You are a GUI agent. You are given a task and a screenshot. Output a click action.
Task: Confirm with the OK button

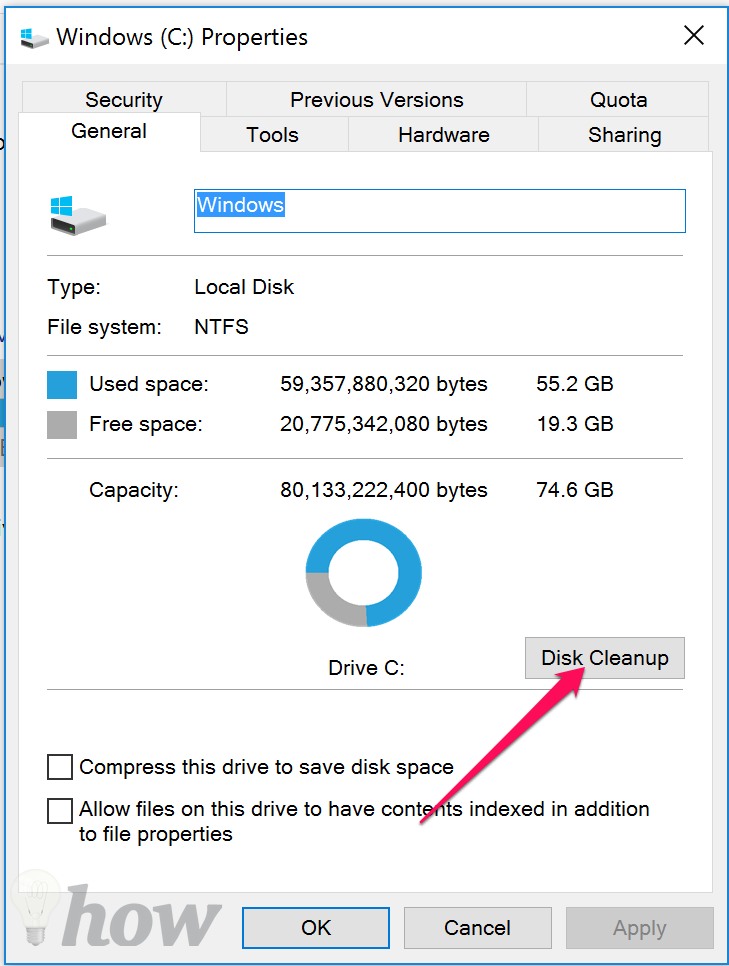pyautogui.click(x=316, y=928)
